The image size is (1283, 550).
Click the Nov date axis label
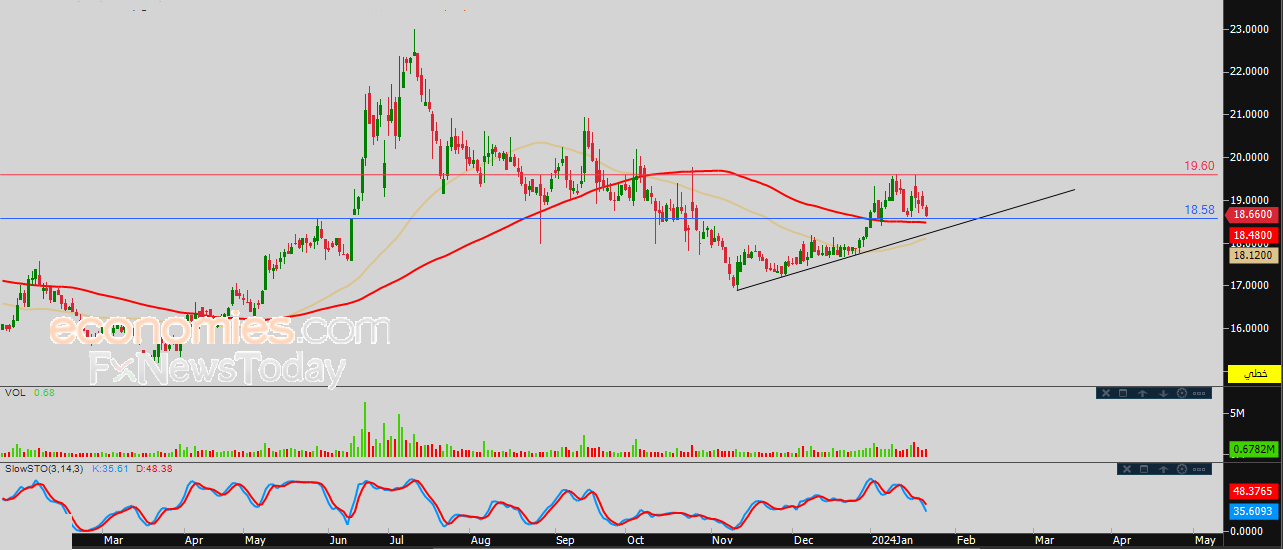pos(722,540)
